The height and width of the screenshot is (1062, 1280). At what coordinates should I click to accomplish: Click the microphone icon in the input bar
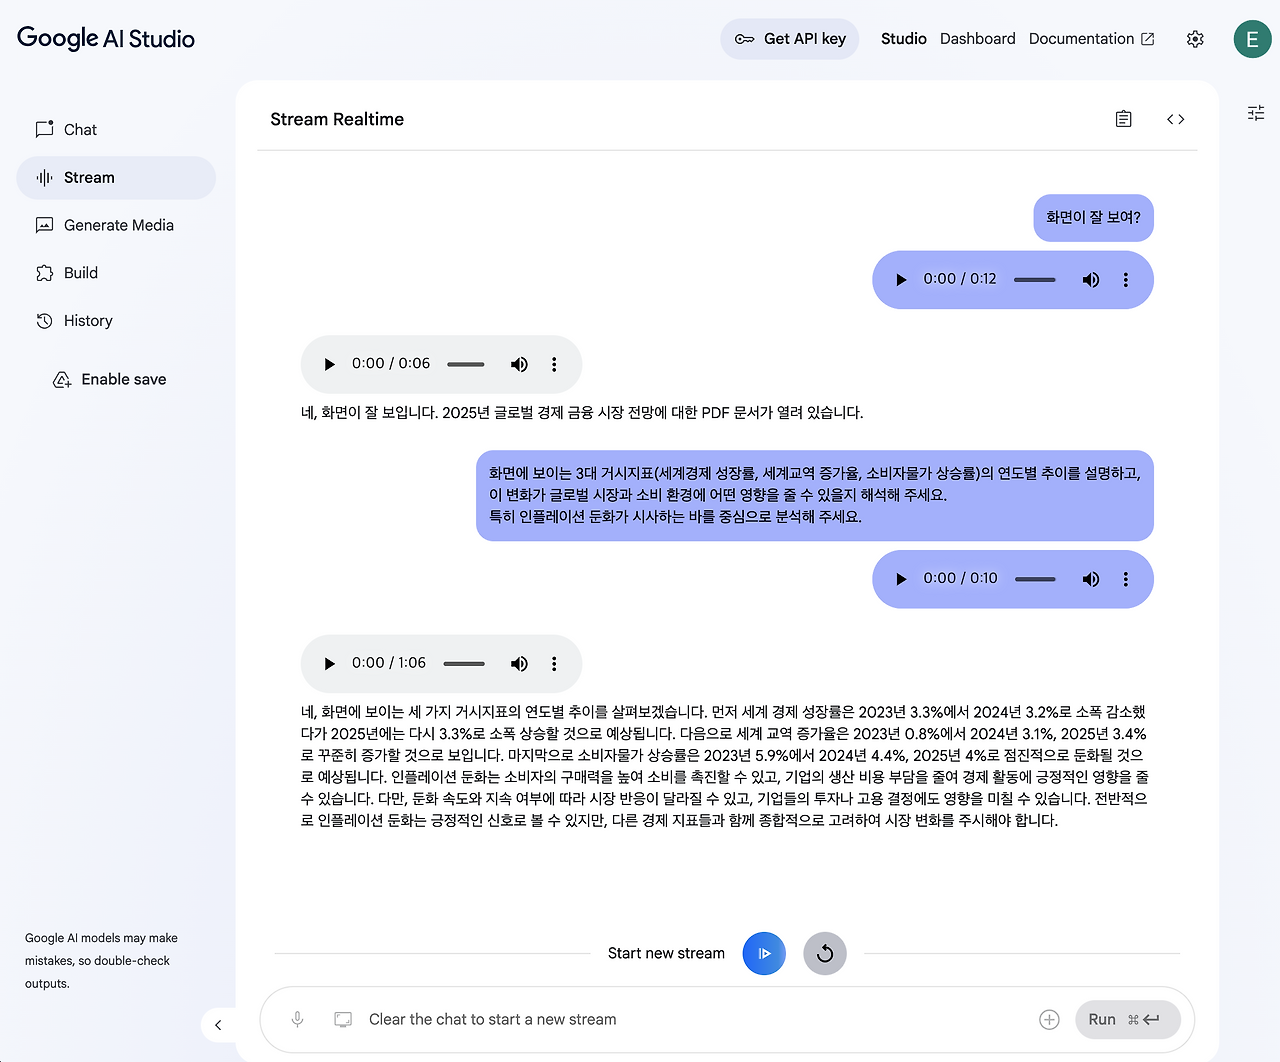(x=297, y=1019)
